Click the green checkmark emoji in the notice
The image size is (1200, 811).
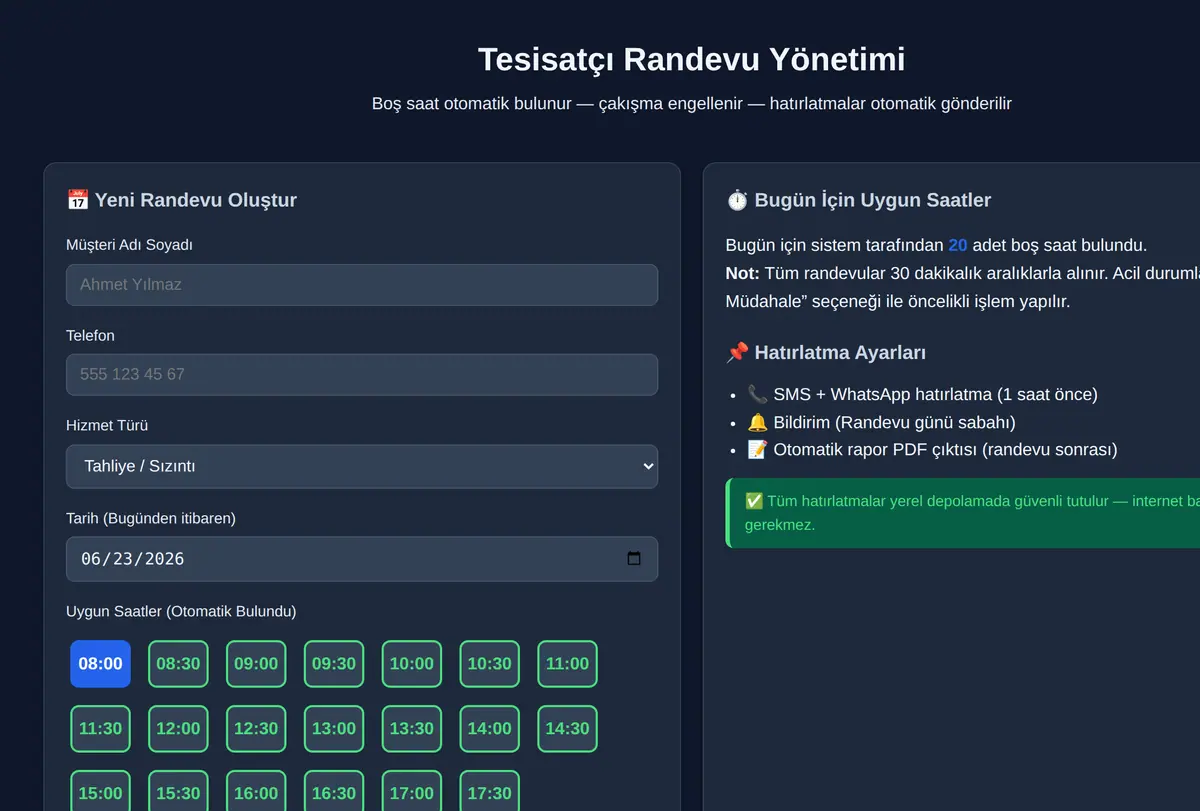click(754, 501)
